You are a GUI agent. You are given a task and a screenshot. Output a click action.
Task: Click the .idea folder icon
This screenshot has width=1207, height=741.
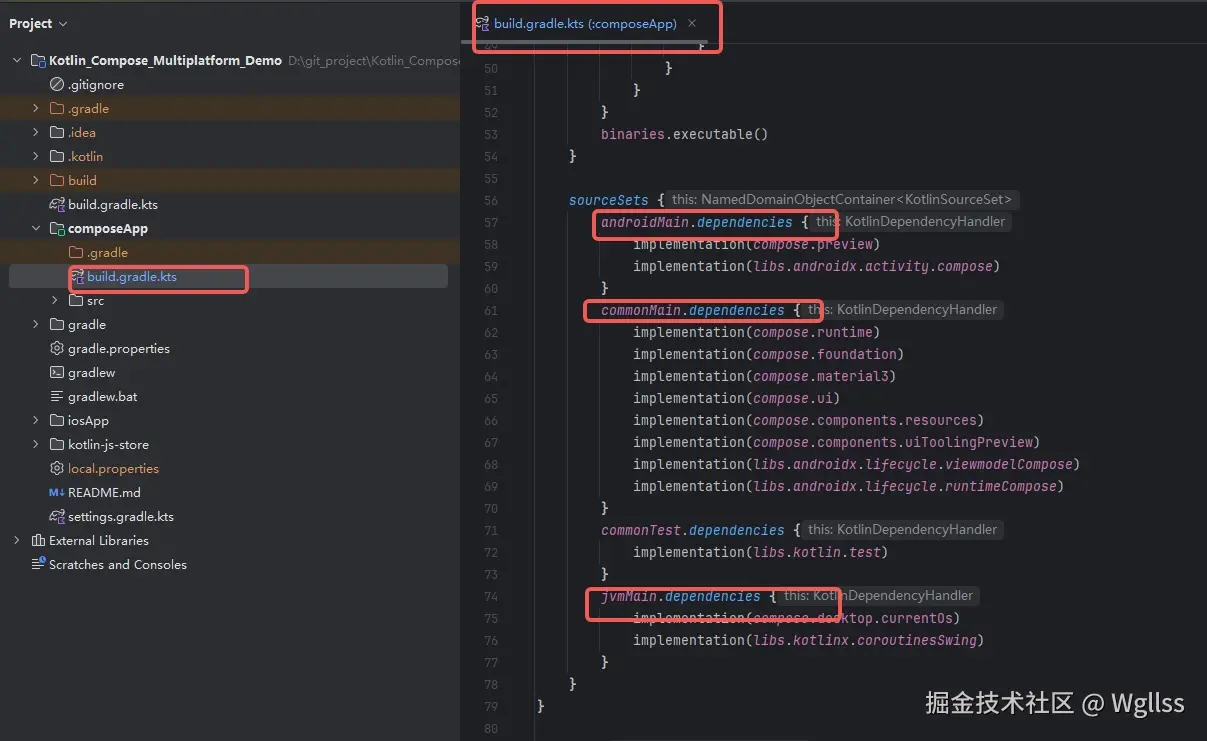click(57, 132)
